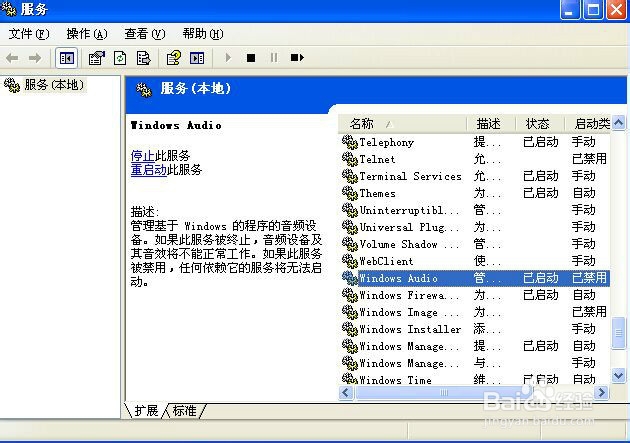Click the gear icon beside Volume Shadow

[x=350, y=244]
